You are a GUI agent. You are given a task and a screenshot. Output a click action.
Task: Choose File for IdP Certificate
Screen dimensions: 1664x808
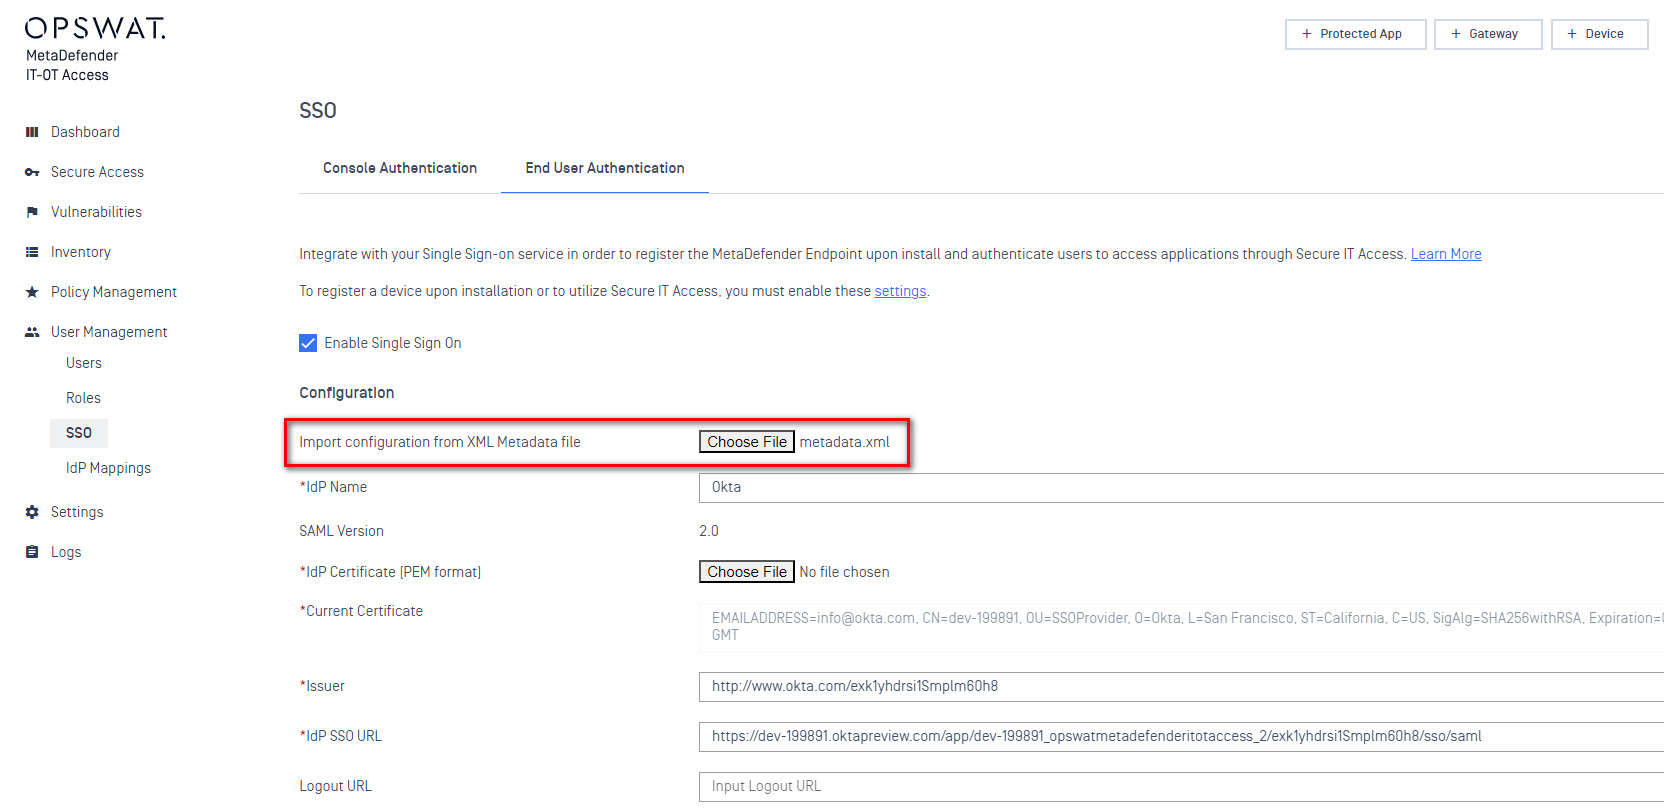point(746,572)
